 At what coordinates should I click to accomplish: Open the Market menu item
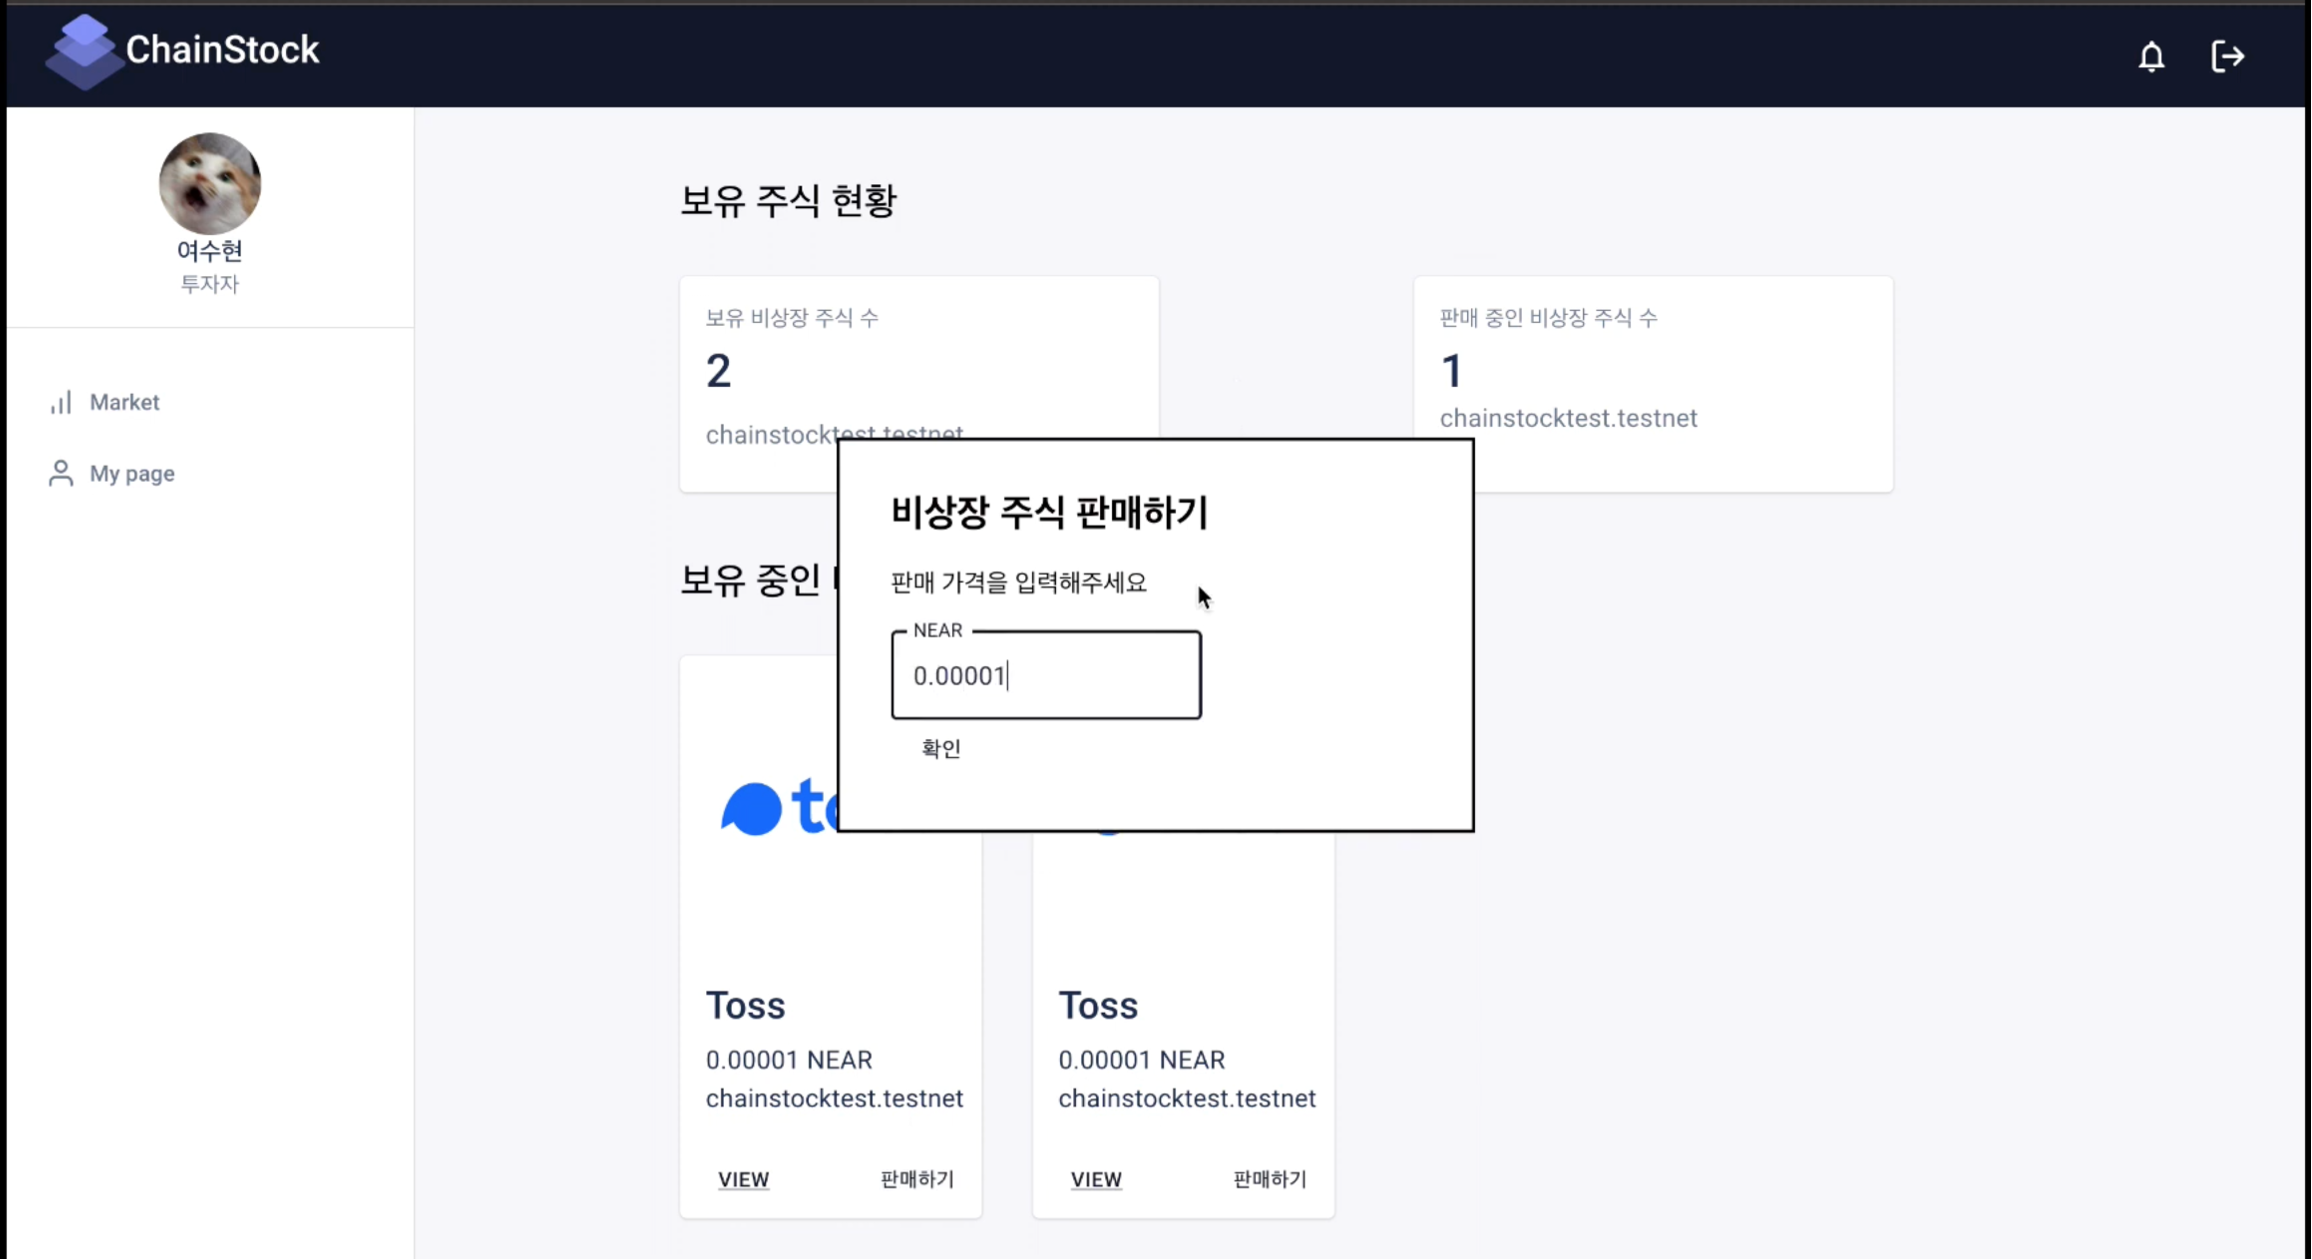(x=124, y=402)
